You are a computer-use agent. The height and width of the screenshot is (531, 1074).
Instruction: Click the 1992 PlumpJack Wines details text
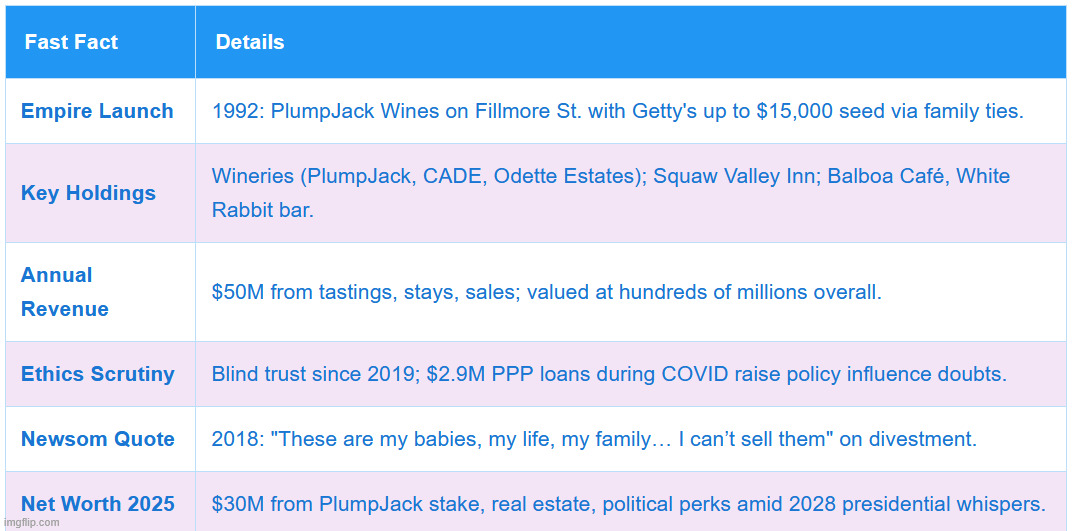[x=617, y=111]
